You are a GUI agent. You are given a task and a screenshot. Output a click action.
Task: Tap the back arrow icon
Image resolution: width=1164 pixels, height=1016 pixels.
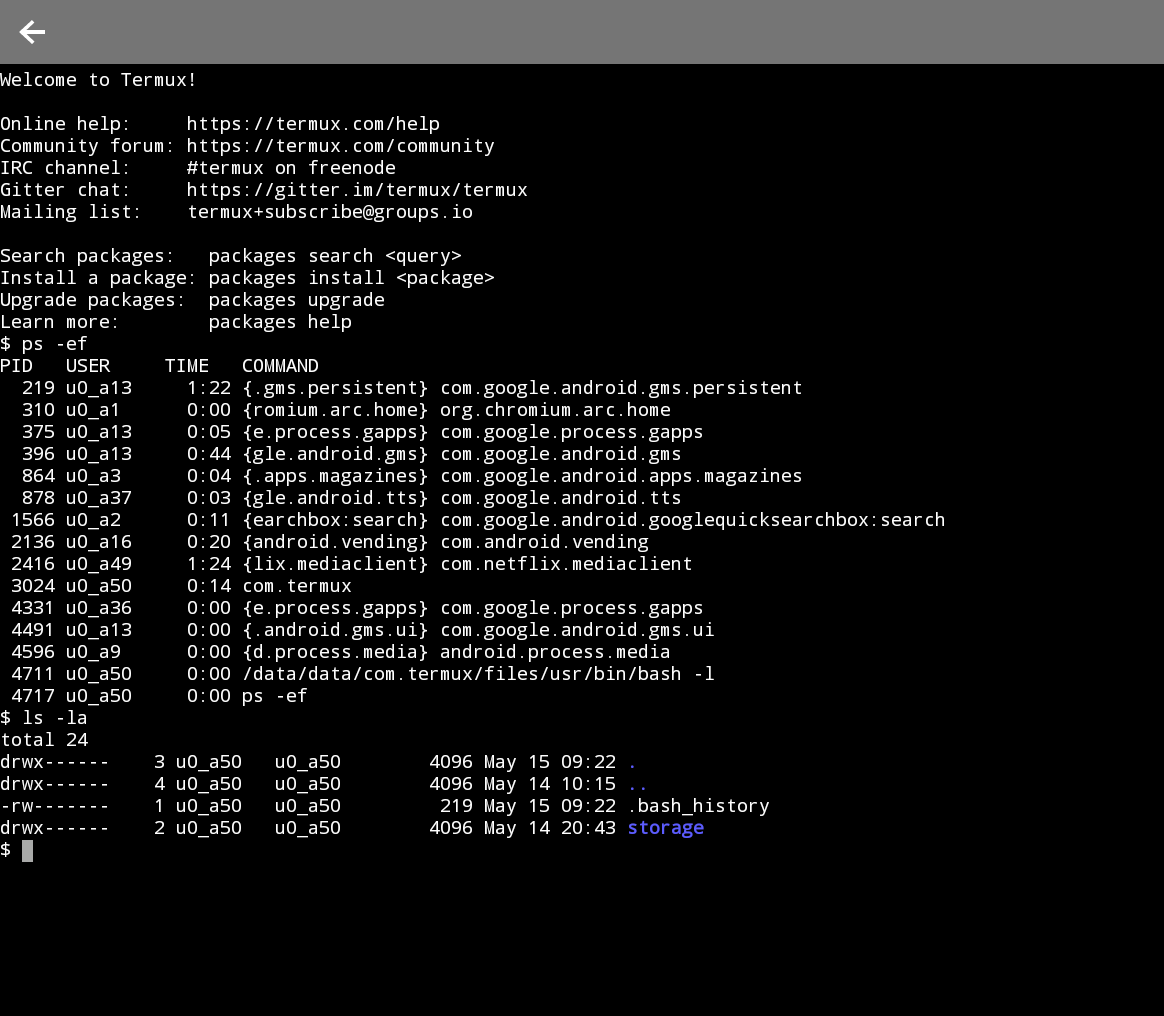click(x=32, y=32)
